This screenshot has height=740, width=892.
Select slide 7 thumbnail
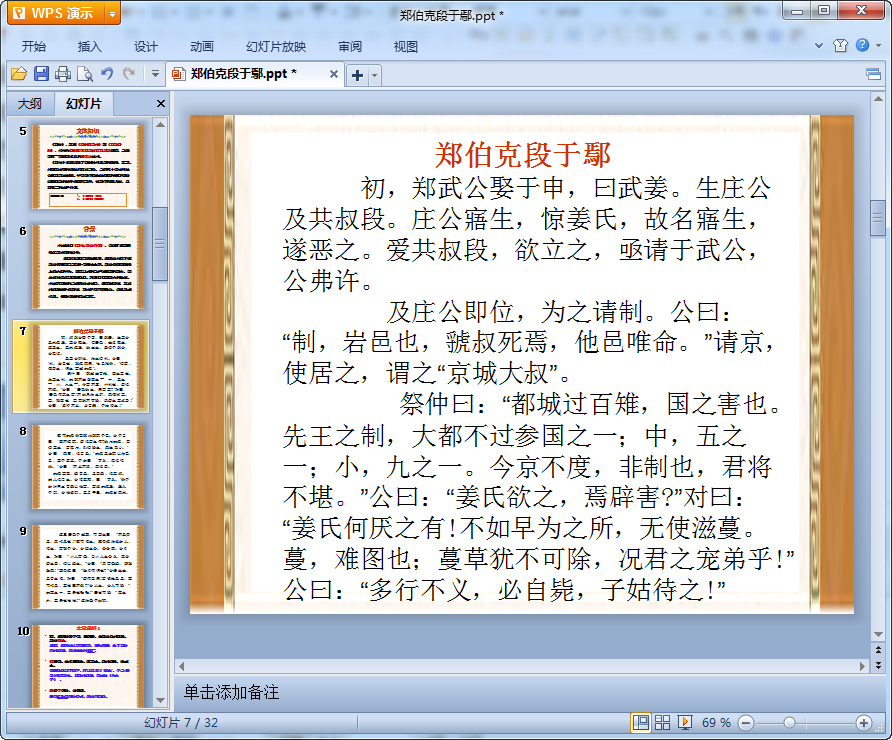88,366
